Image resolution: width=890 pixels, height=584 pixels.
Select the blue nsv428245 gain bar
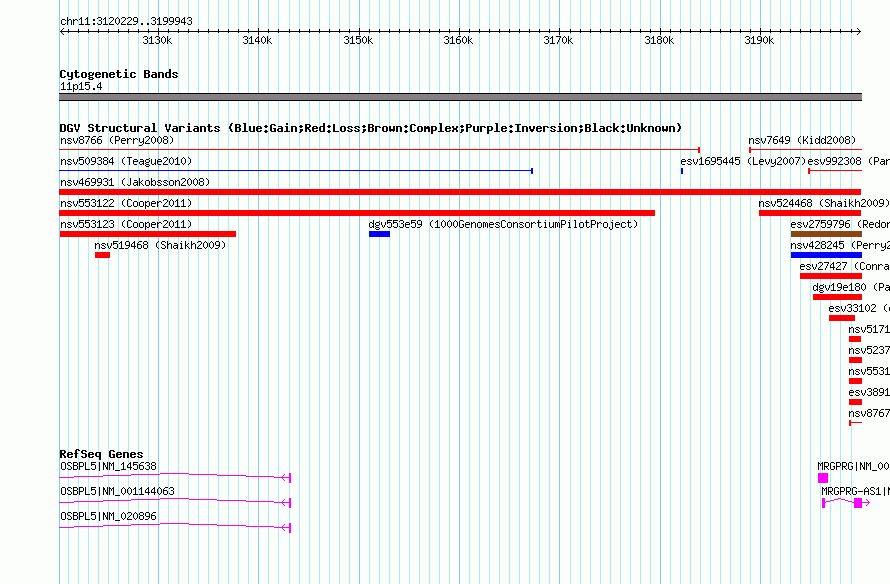(x=826, y=255)
